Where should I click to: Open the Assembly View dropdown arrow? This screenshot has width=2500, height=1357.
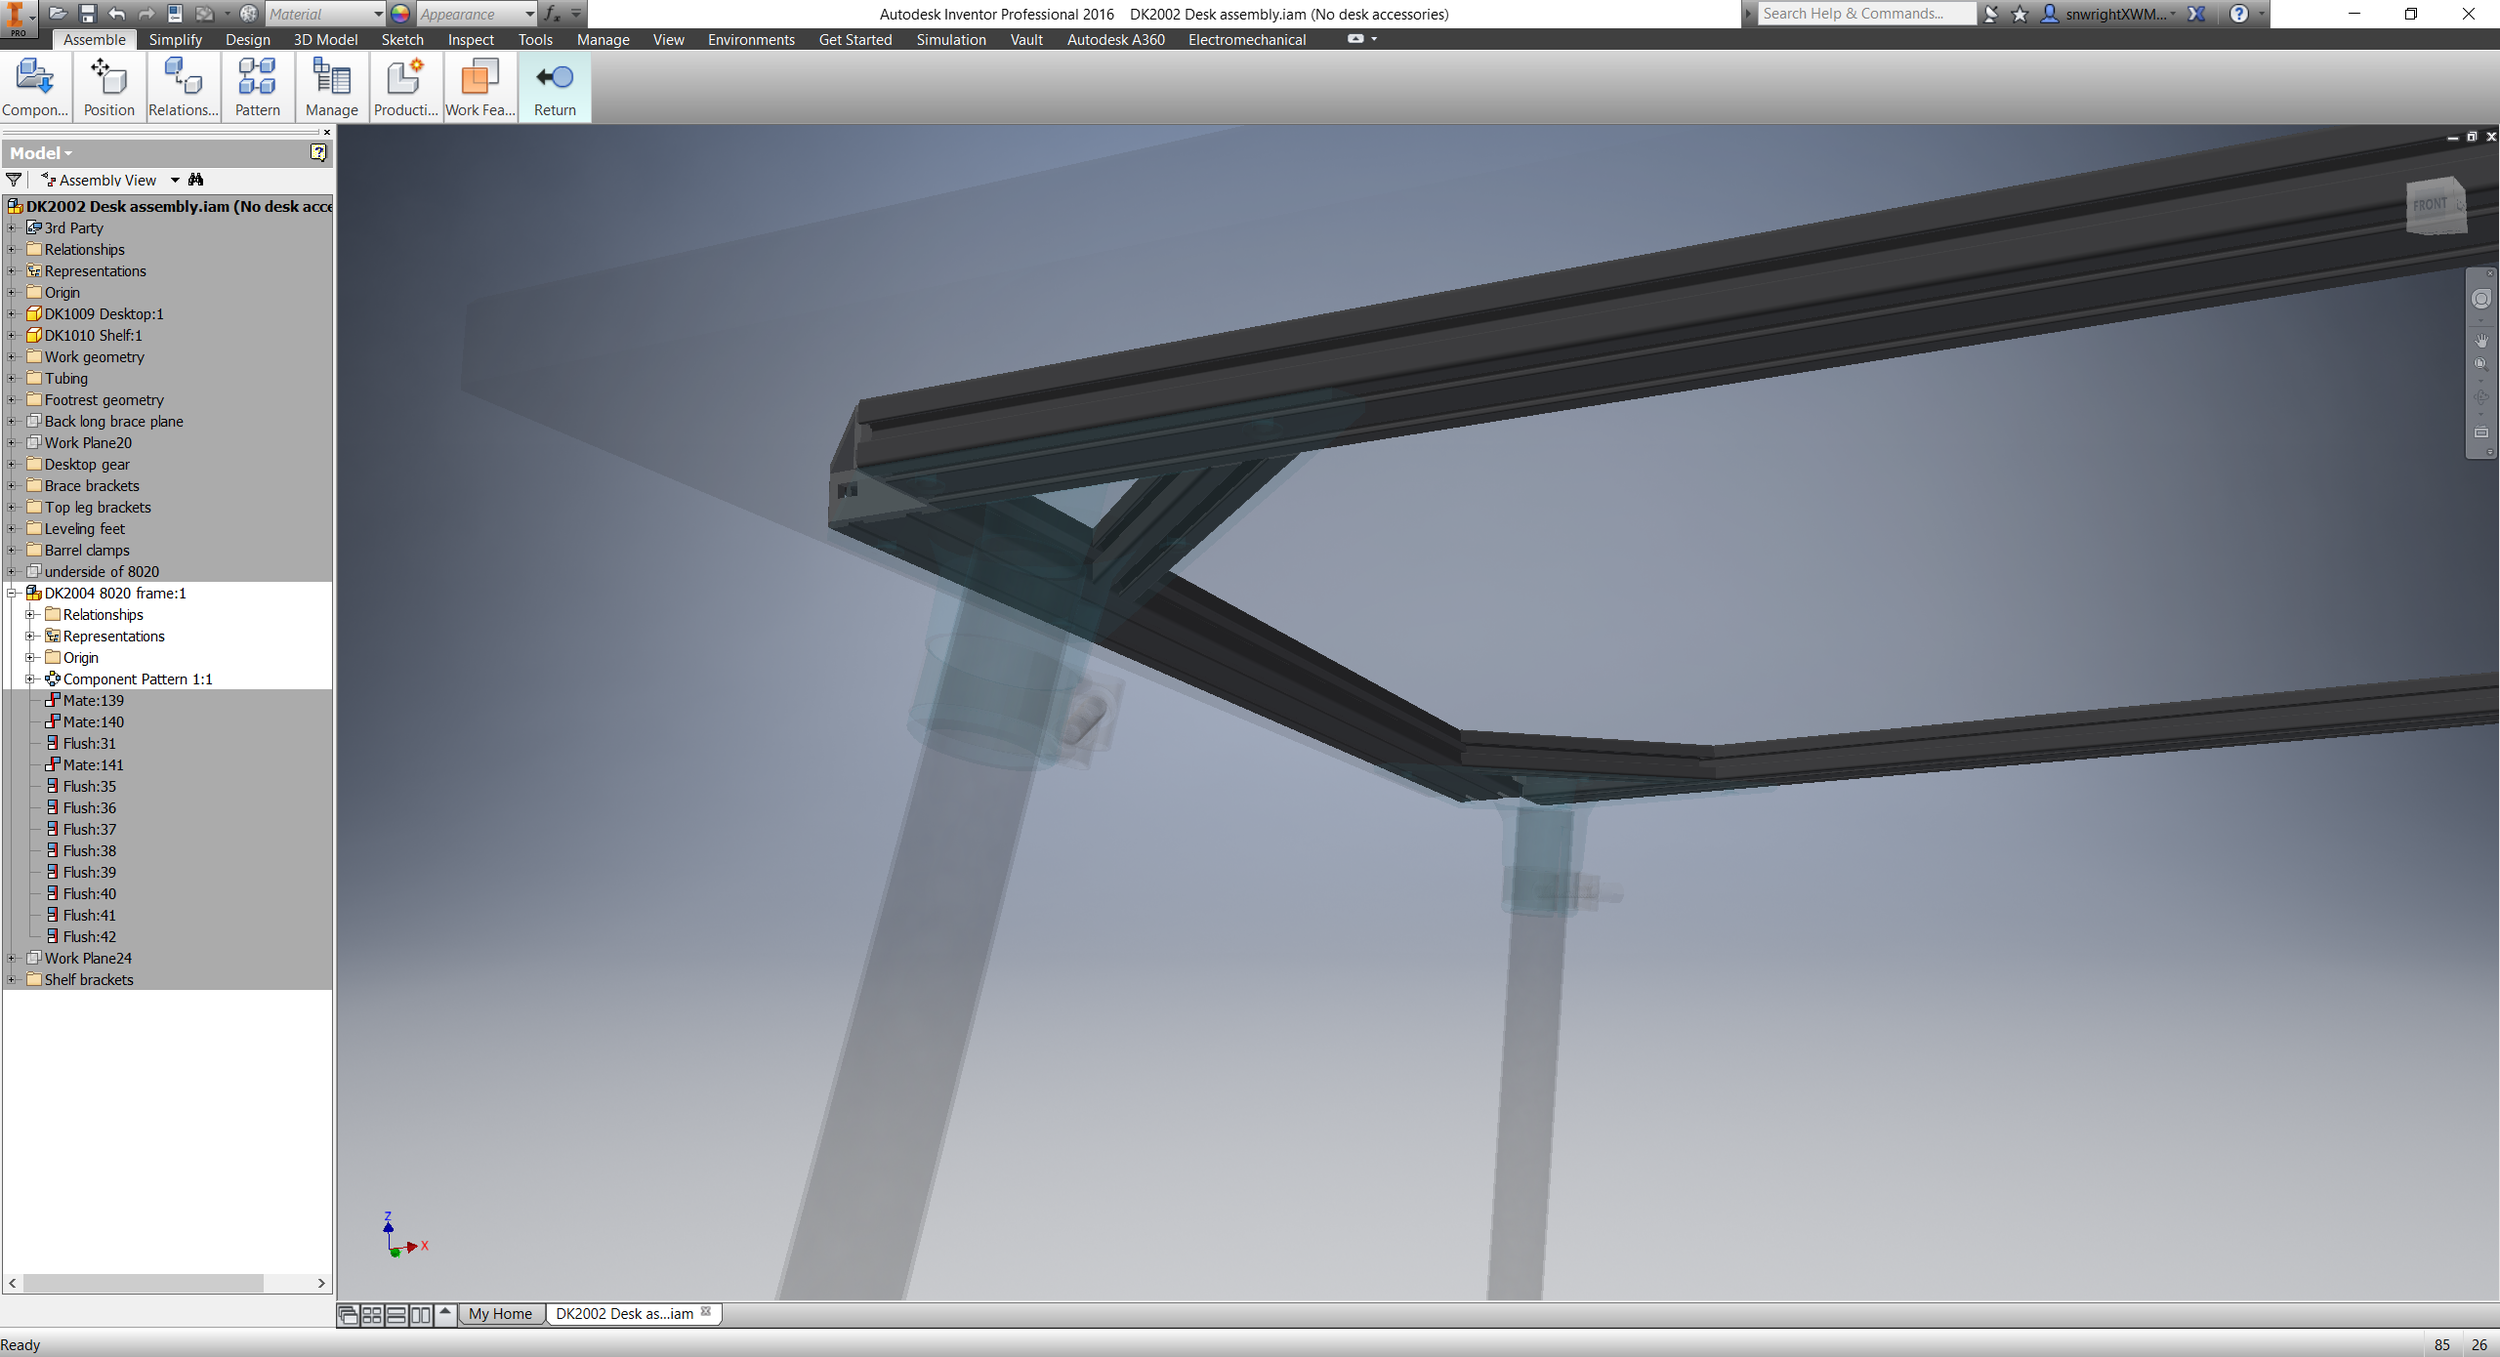(175, 180)
